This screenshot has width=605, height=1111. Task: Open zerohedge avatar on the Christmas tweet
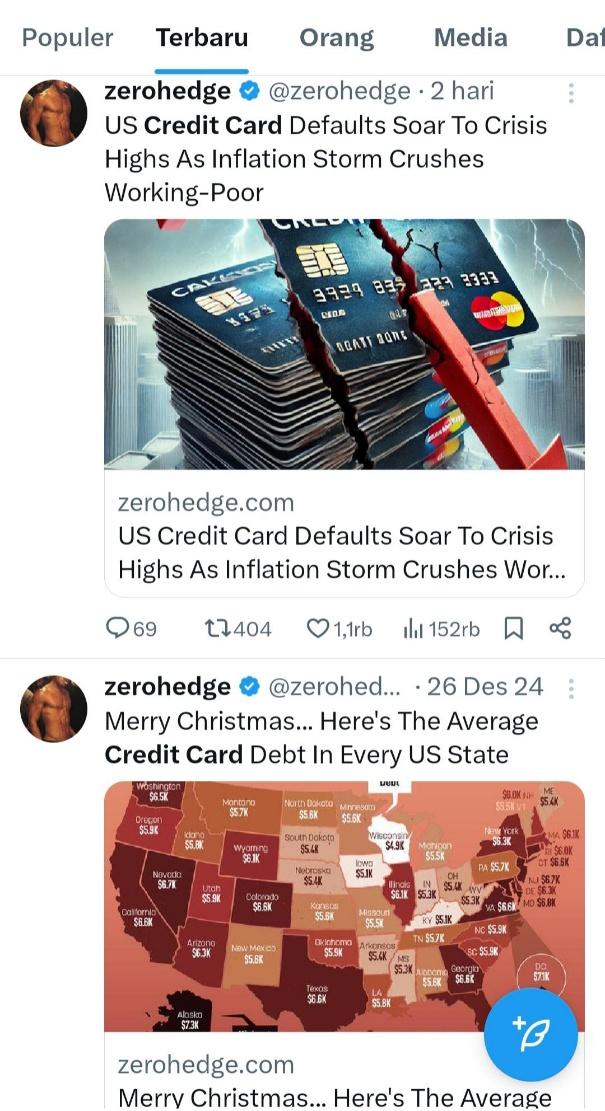[x=54, y=709]
